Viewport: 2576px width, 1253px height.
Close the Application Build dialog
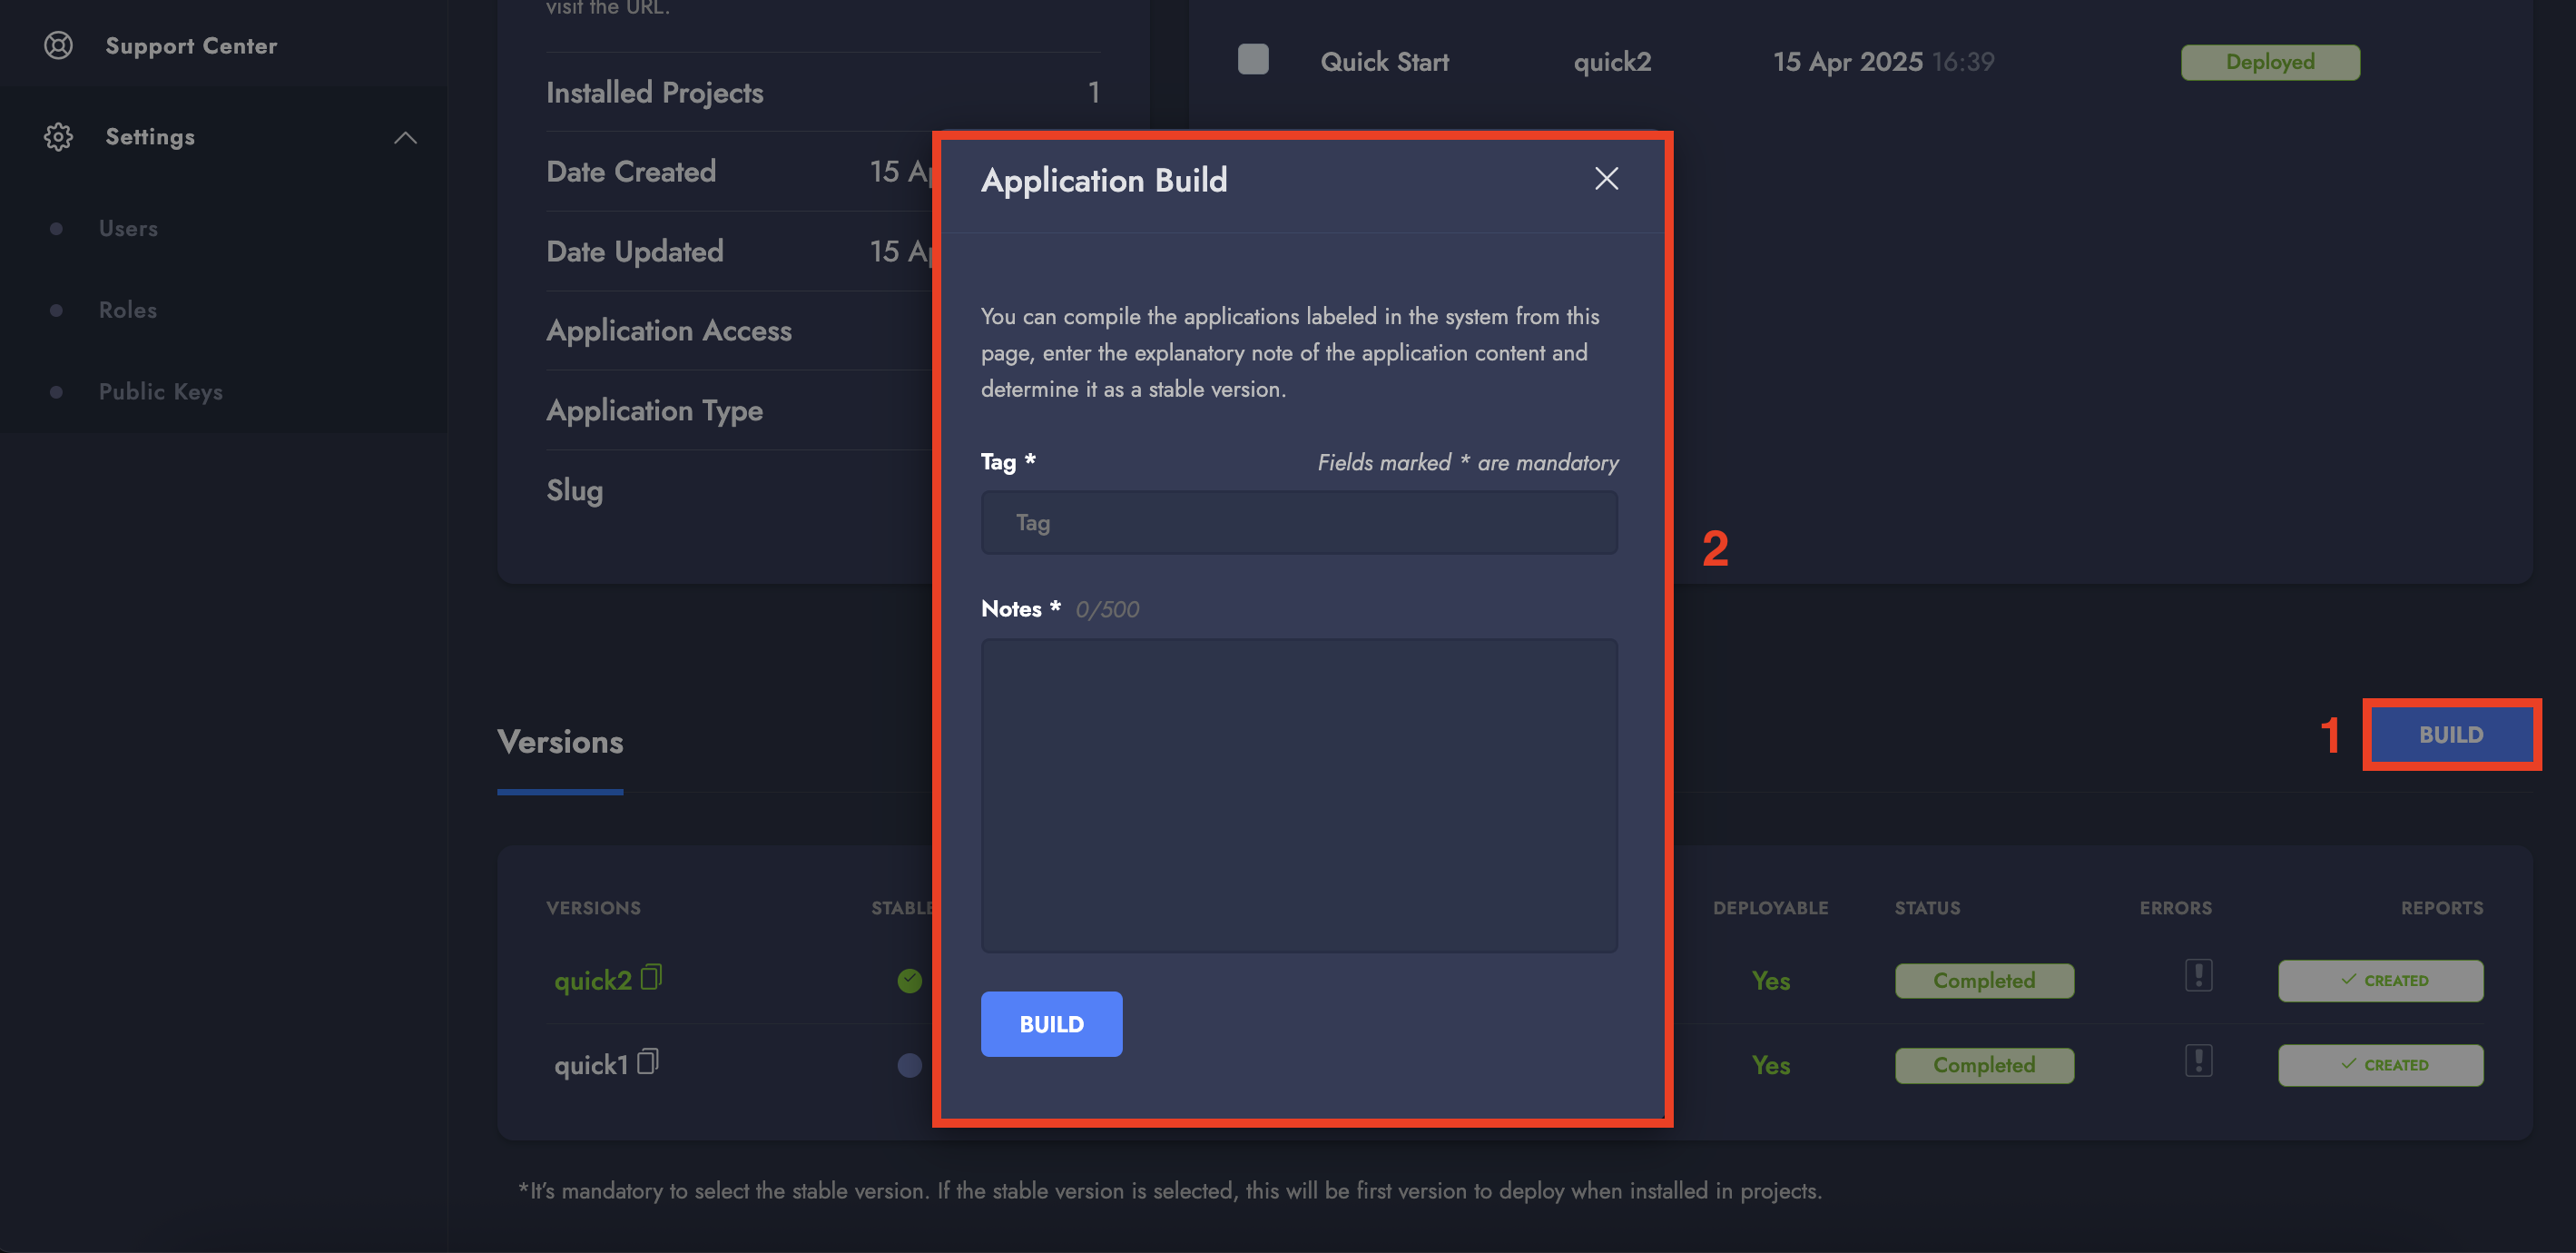click(1606, 179)
